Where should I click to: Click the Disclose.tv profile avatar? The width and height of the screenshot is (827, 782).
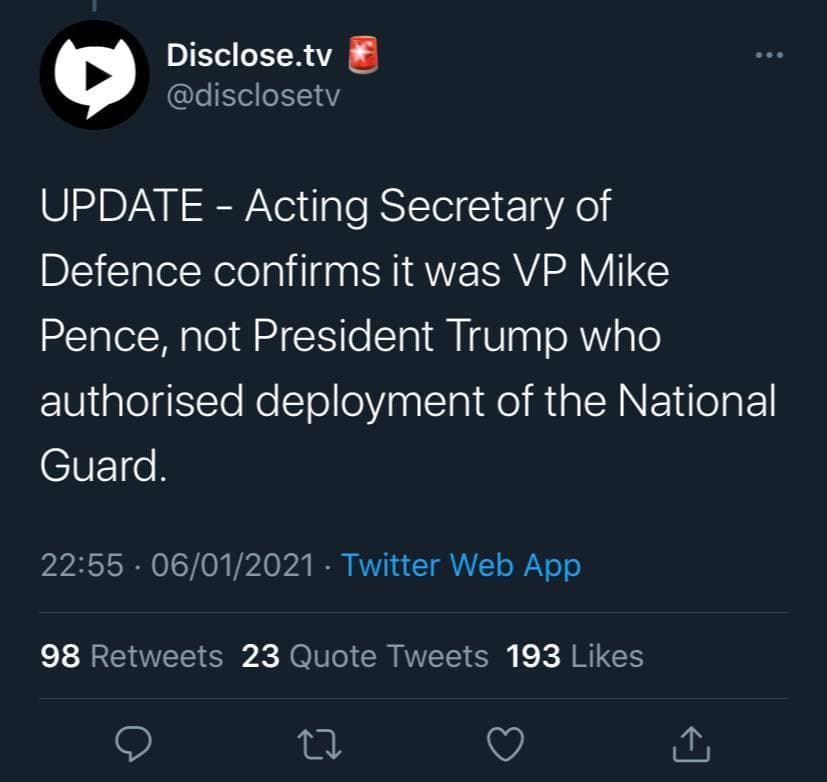tap(94, 75)
